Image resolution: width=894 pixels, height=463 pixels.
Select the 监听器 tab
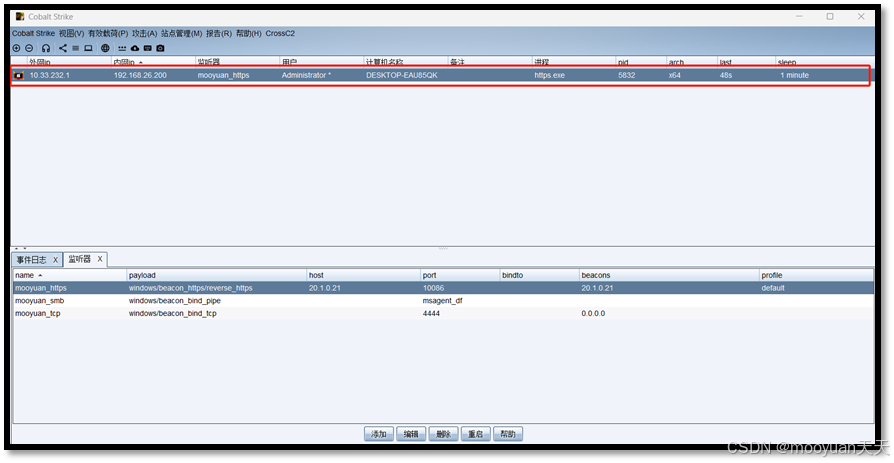pos(79,259)
